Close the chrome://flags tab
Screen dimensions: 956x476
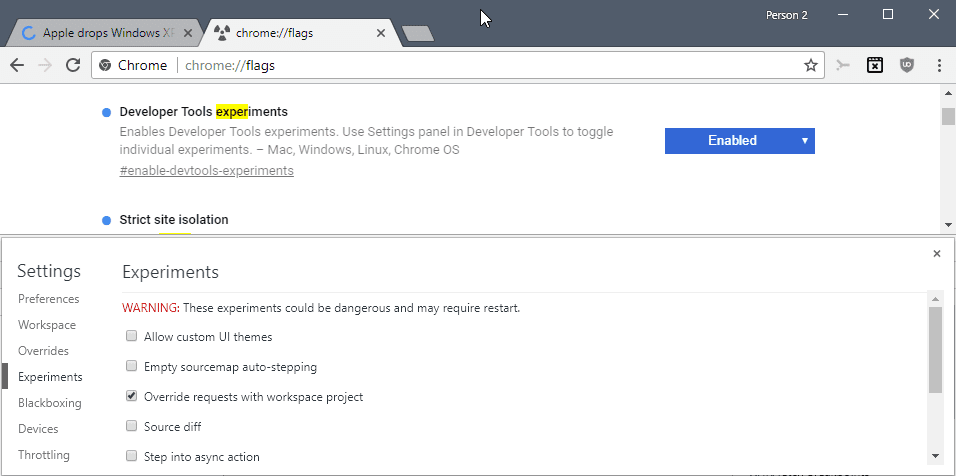point(380,33)
